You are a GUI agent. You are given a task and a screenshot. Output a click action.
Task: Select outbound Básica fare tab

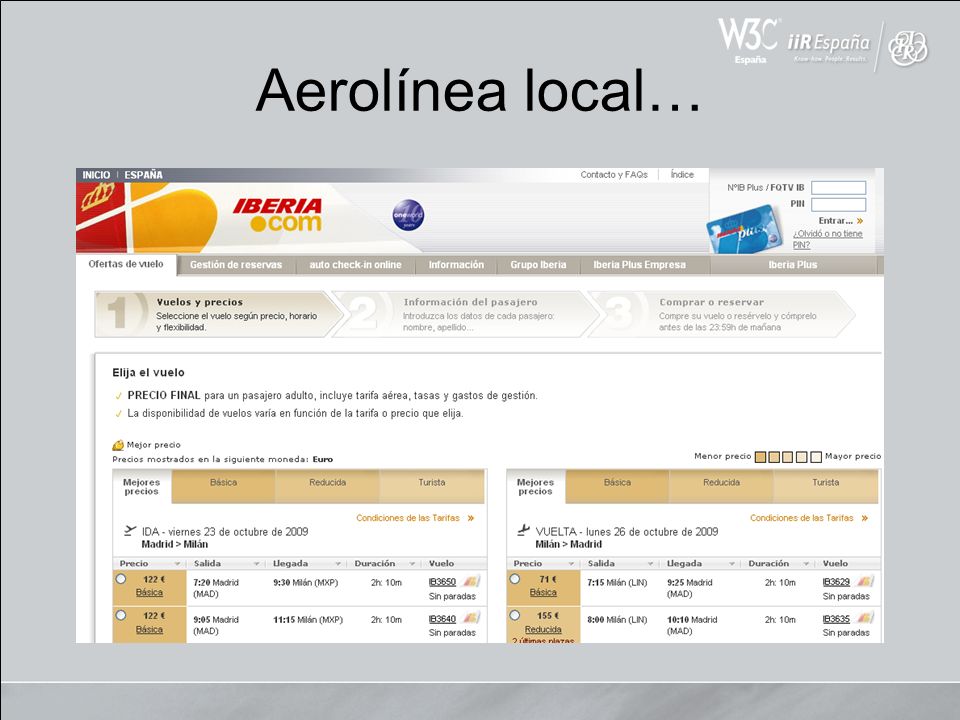point(223,487)
